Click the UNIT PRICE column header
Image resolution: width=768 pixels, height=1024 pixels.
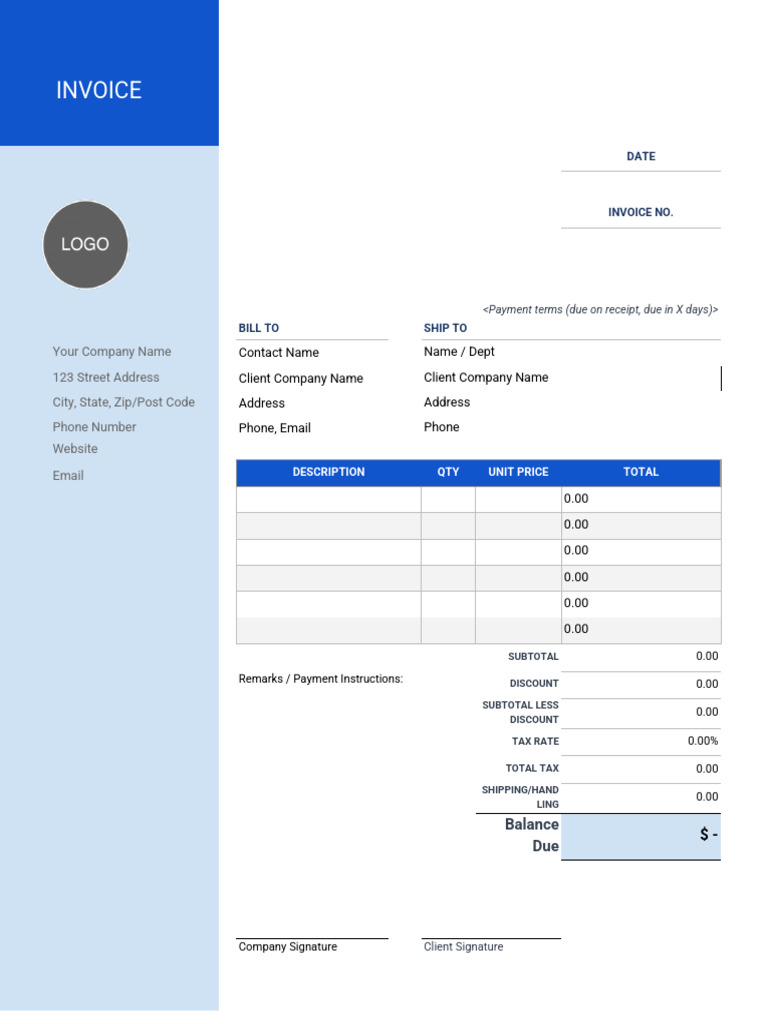[x=519, y=472]
